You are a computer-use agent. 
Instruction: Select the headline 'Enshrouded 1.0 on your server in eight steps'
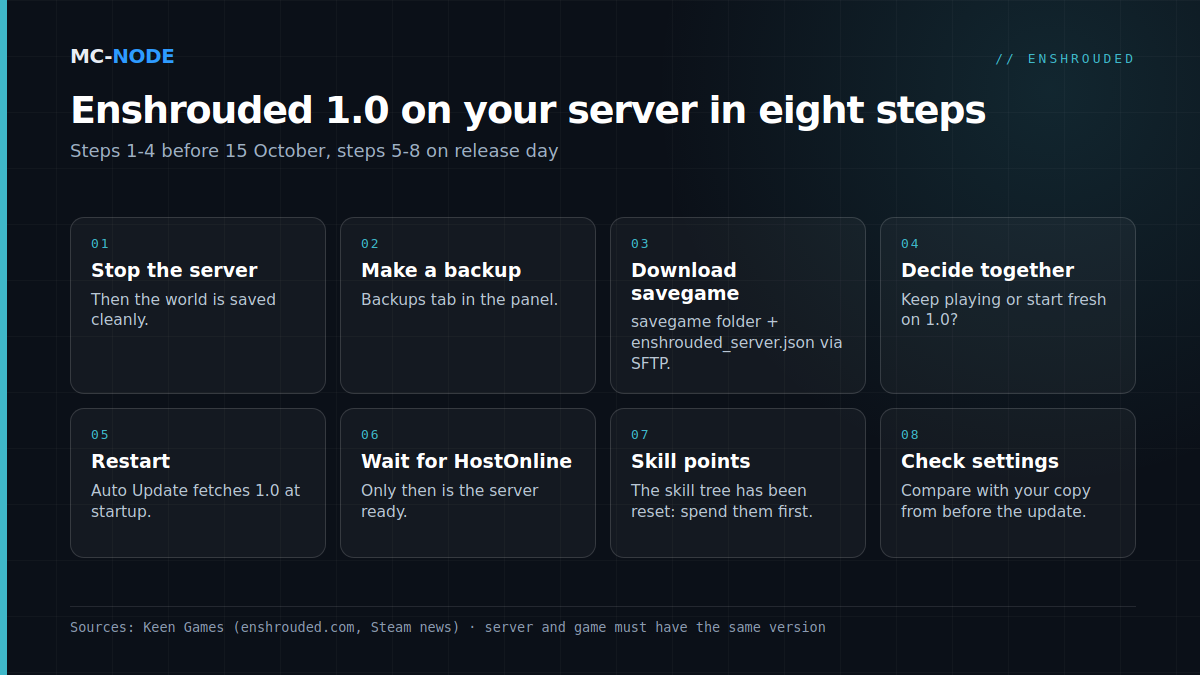coord(528,110)
